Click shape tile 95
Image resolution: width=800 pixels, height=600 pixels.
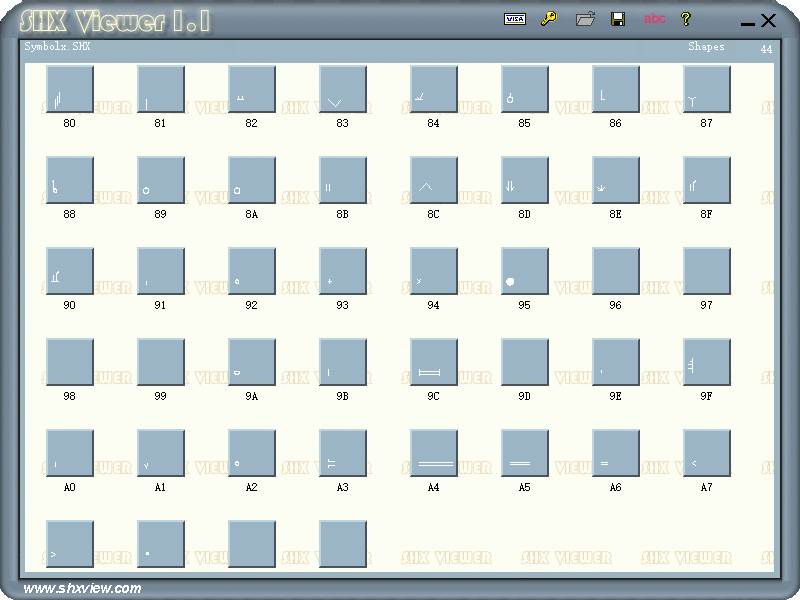525,272
